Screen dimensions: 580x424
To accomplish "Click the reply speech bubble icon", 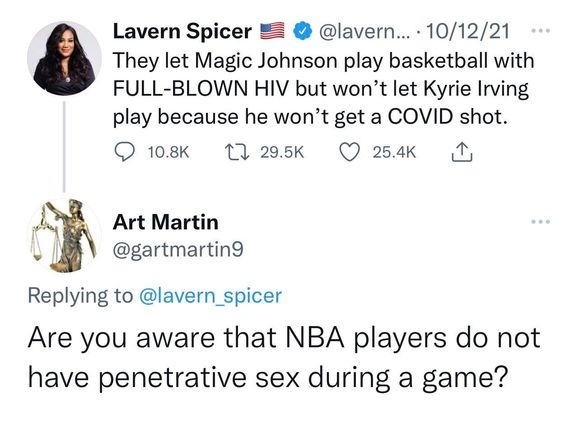I will pyautogui.click(x=124, y=152).
